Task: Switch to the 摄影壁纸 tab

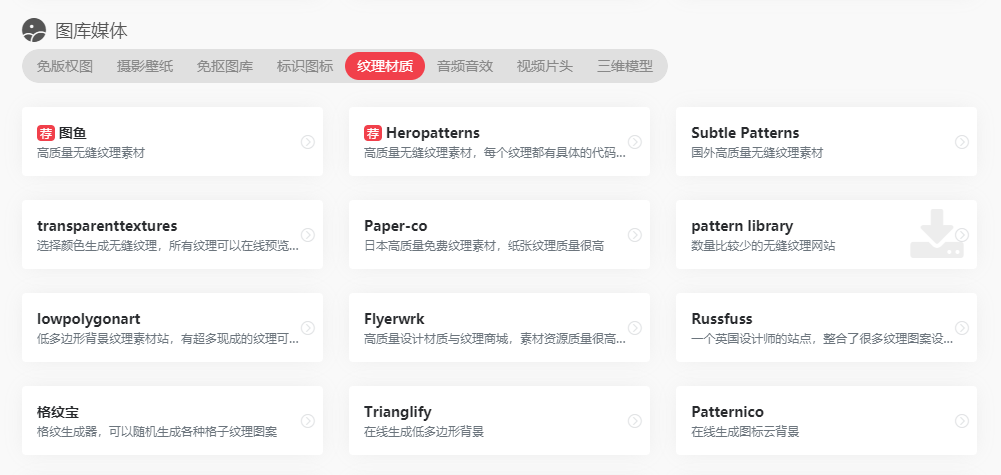Action: click(145, 66)
